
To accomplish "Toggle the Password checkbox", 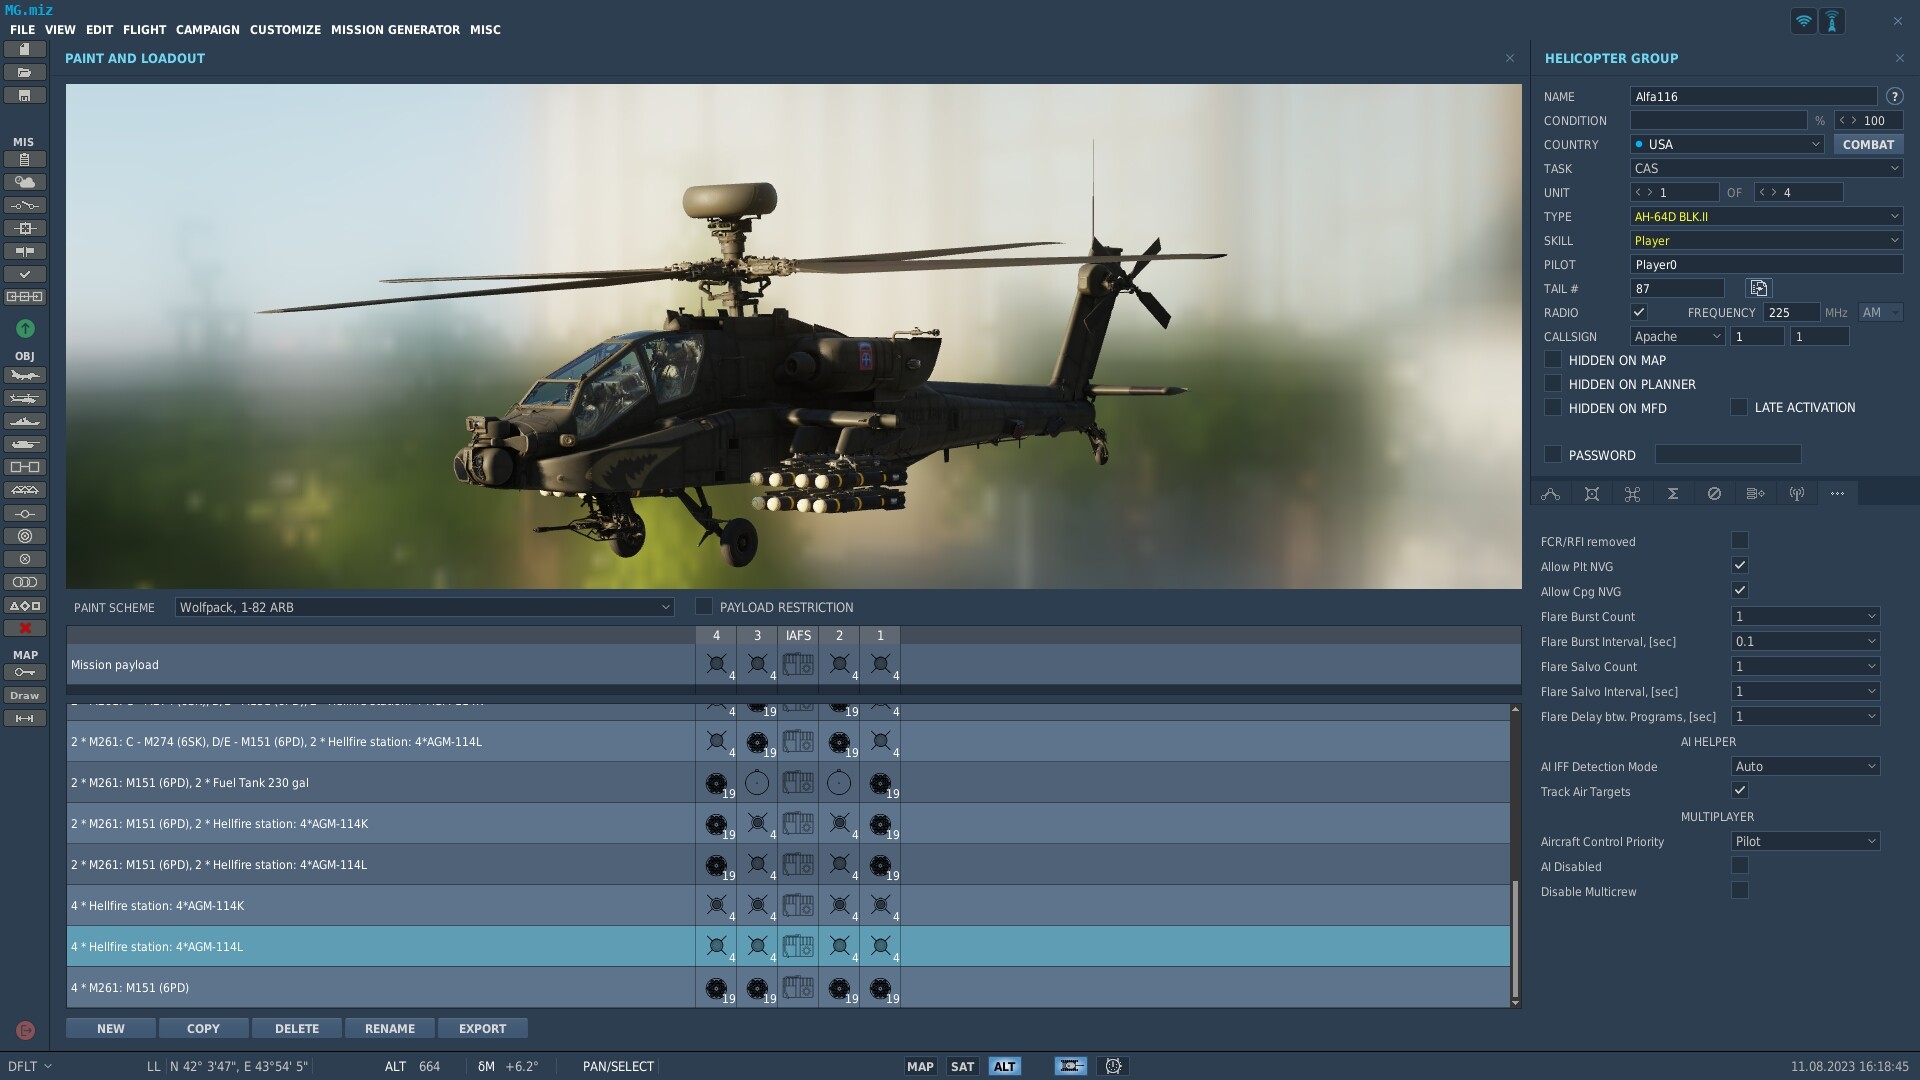I will 1553,454.
